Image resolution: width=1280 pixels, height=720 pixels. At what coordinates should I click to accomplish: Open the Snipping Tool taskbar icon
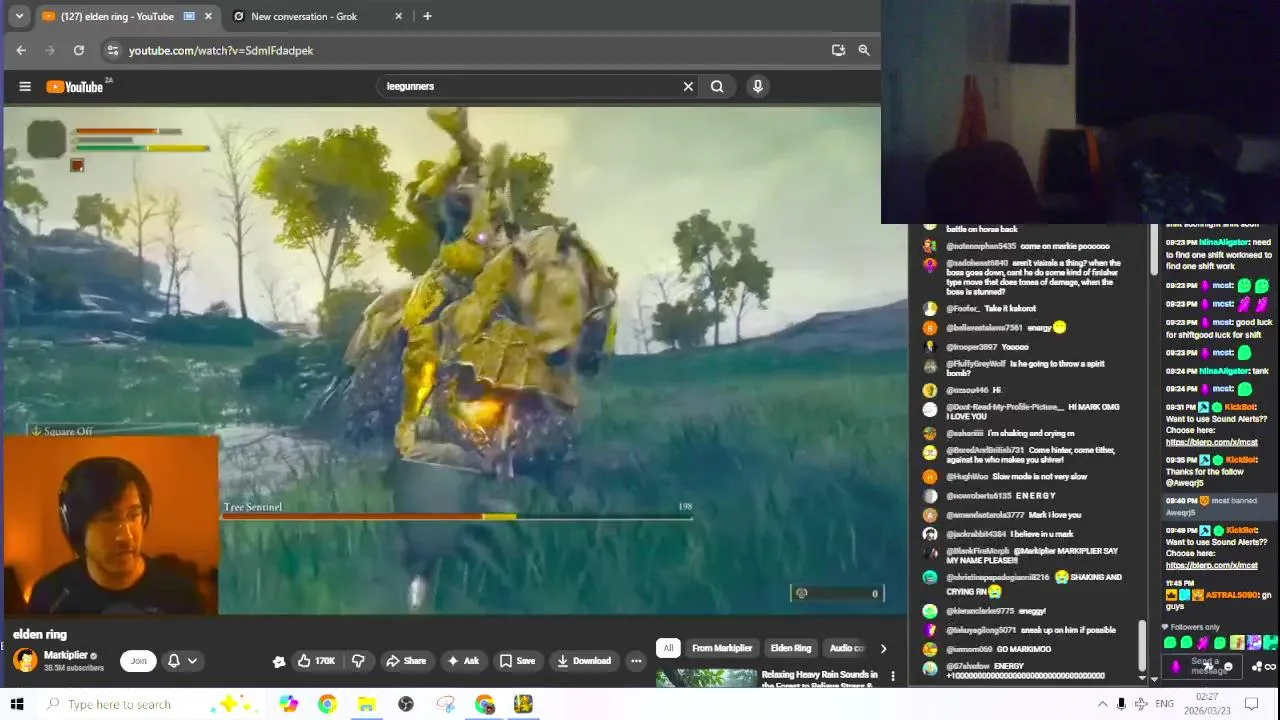[x=445, y=704]
